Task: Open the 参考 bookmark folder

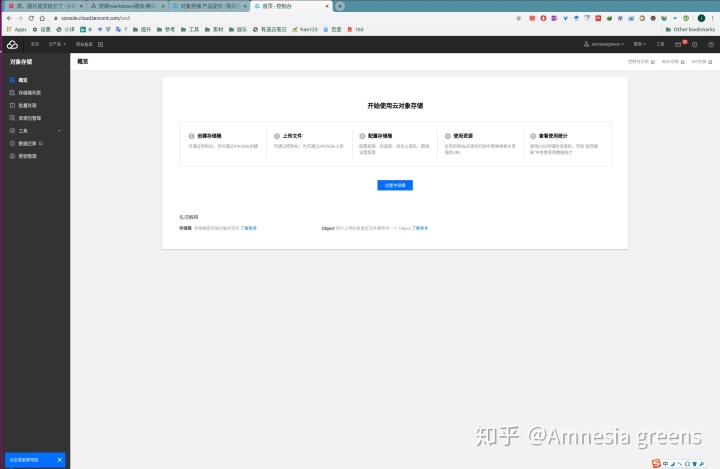Action: pos(166,29)
